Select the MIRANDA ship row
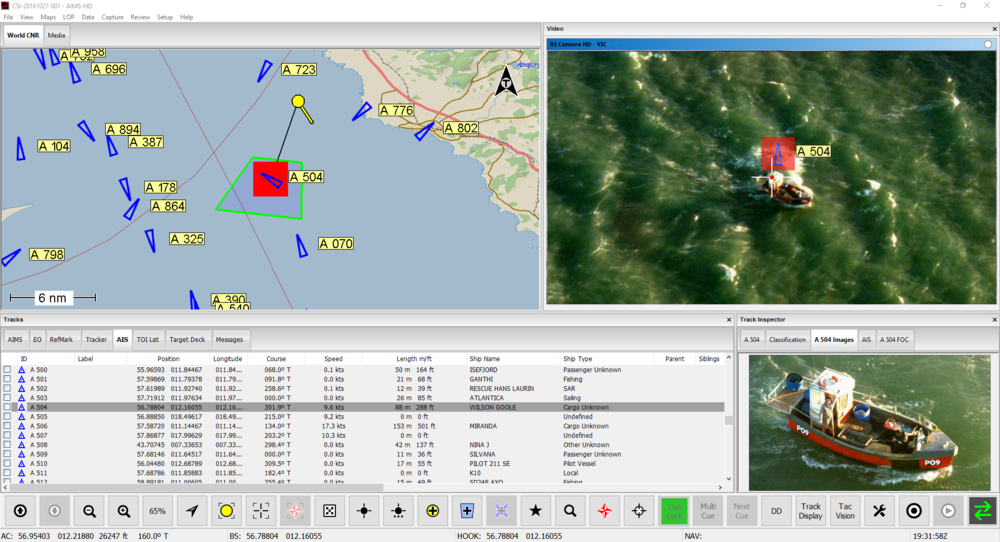The width and height of the screenshot is (1000, 542). click(x=363, y=426)
